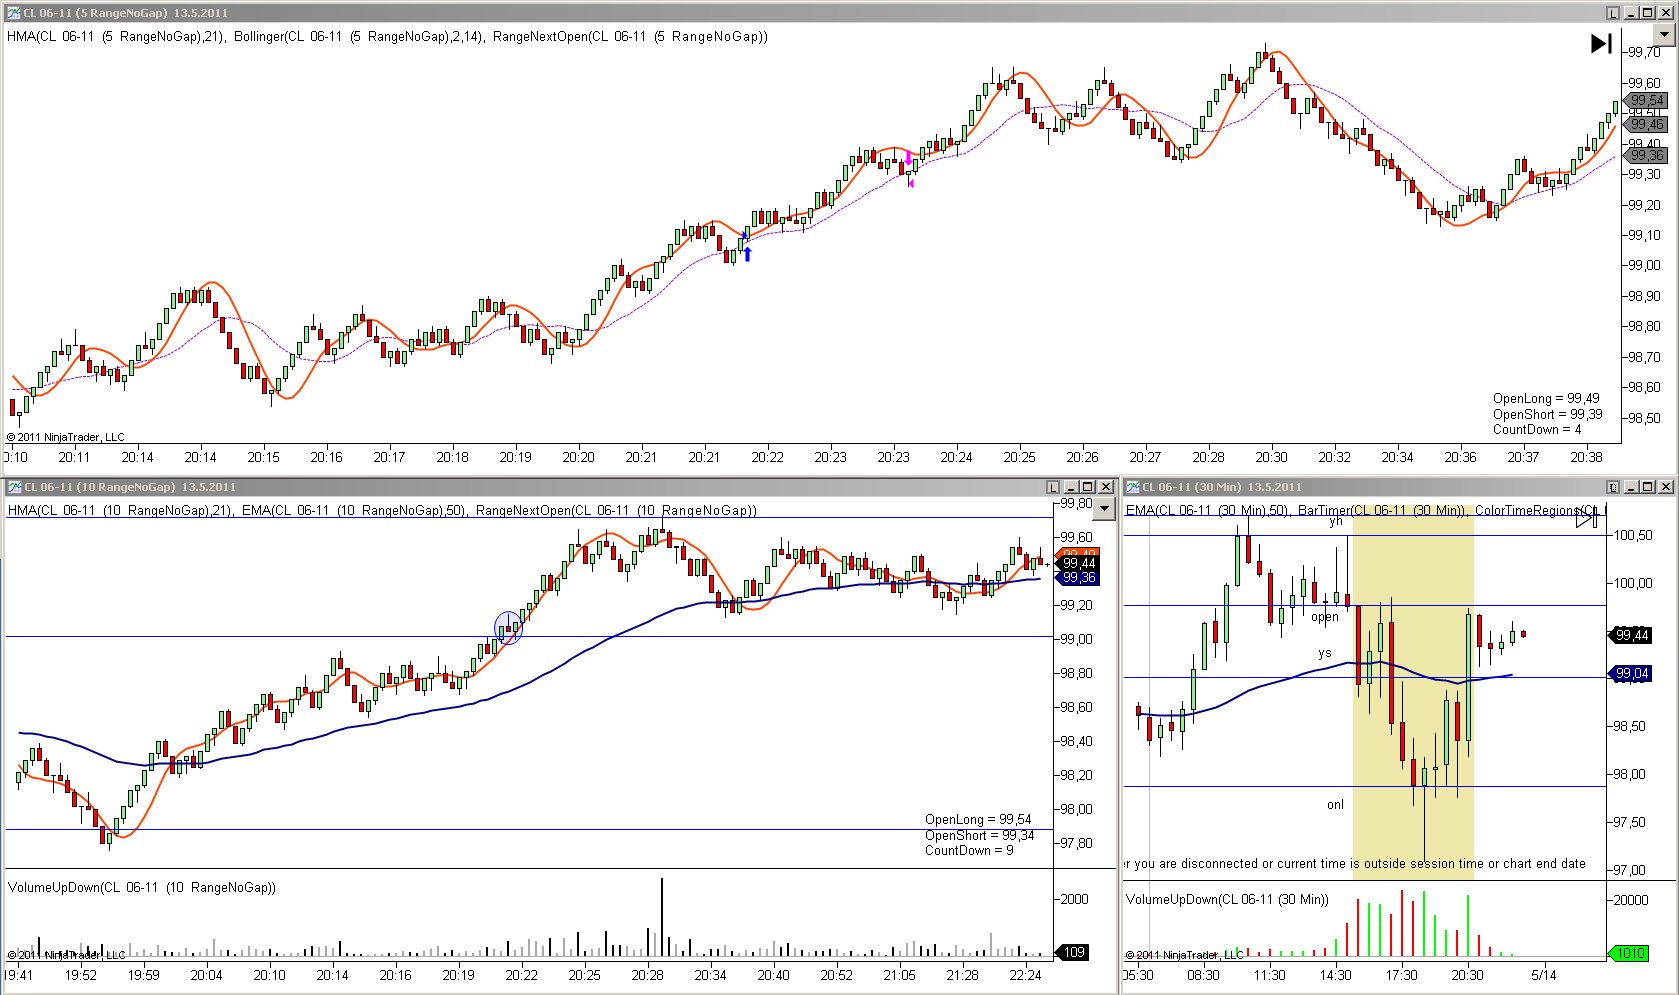This screenshot has width=1679, height=995.
Task: Select the blue 99,36 price marker in 10 Range chart
Action: 1079,578
